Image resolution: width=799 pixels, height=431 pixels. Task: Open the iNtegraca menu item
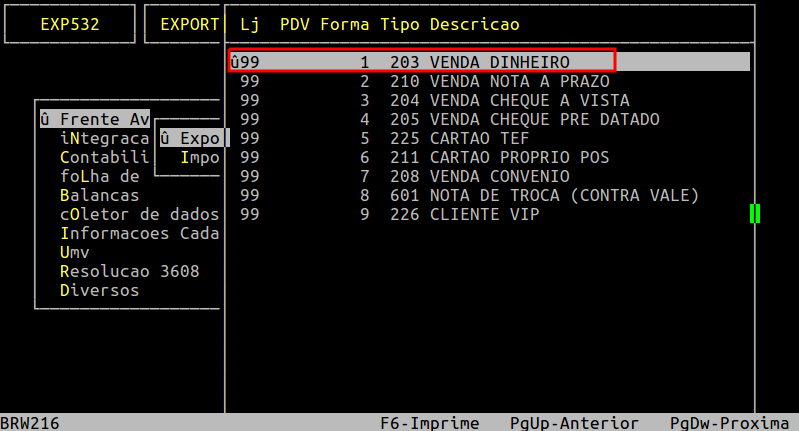tap(104, 138)
